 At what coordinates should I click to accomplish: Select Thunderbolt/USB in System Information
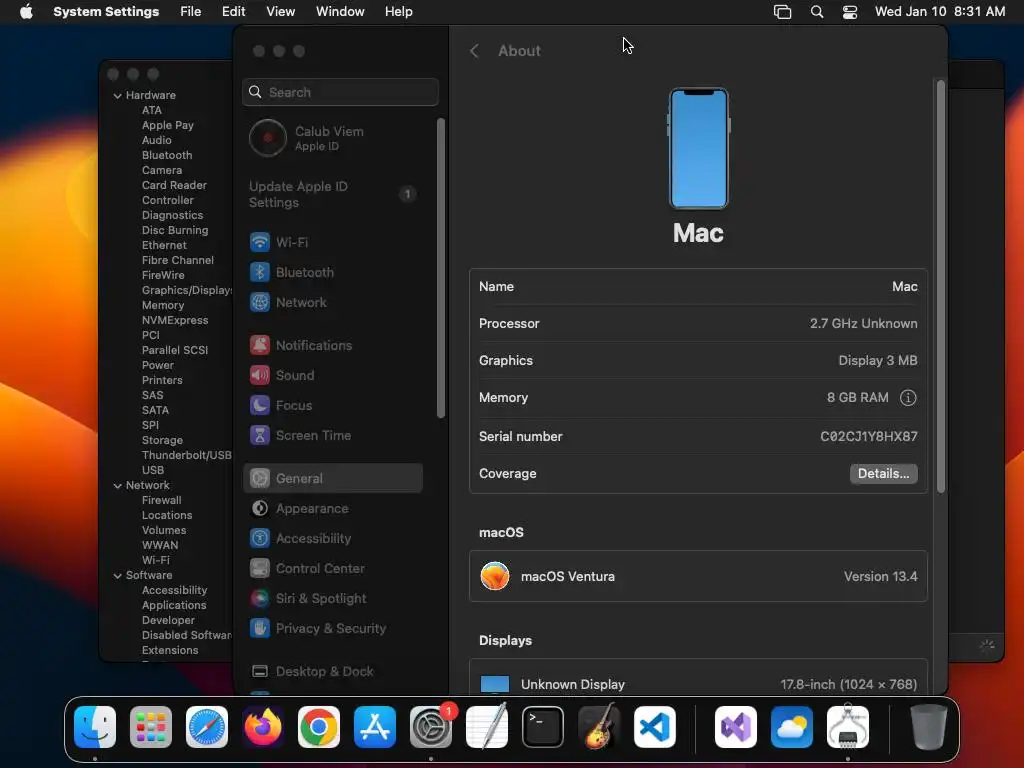[x=187, y=456]
